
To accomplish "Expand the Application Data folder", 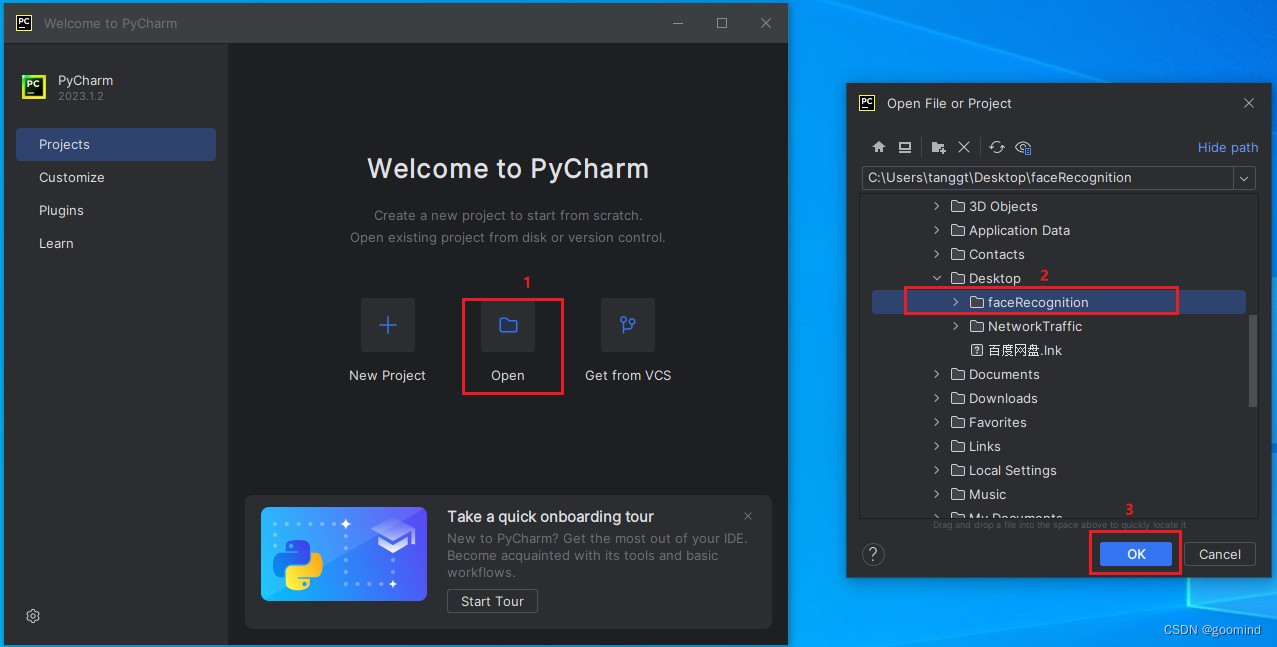I will pyautogui.click(x=937, y=230).
